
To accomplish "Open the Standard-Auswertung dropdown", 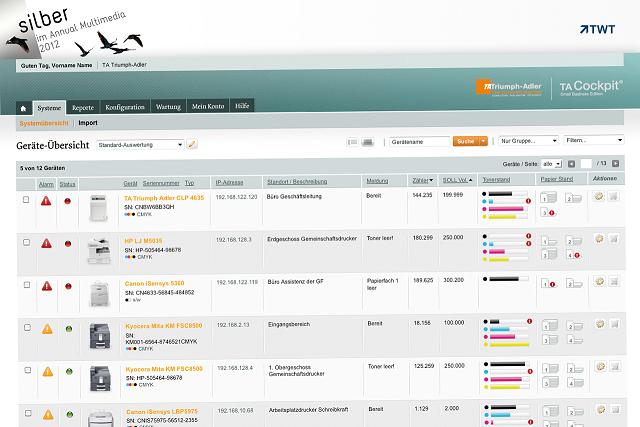I will (x=140, y=145).
